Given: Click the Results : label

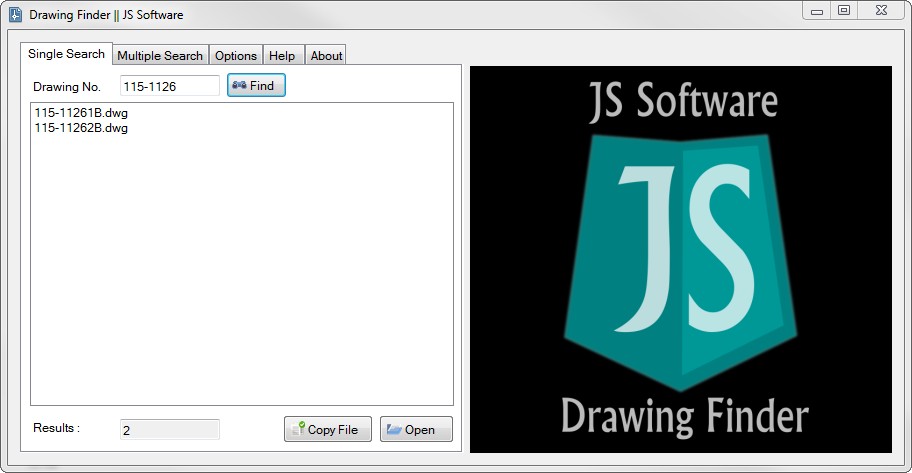Looking at the screenshot, I should (56, 428).
